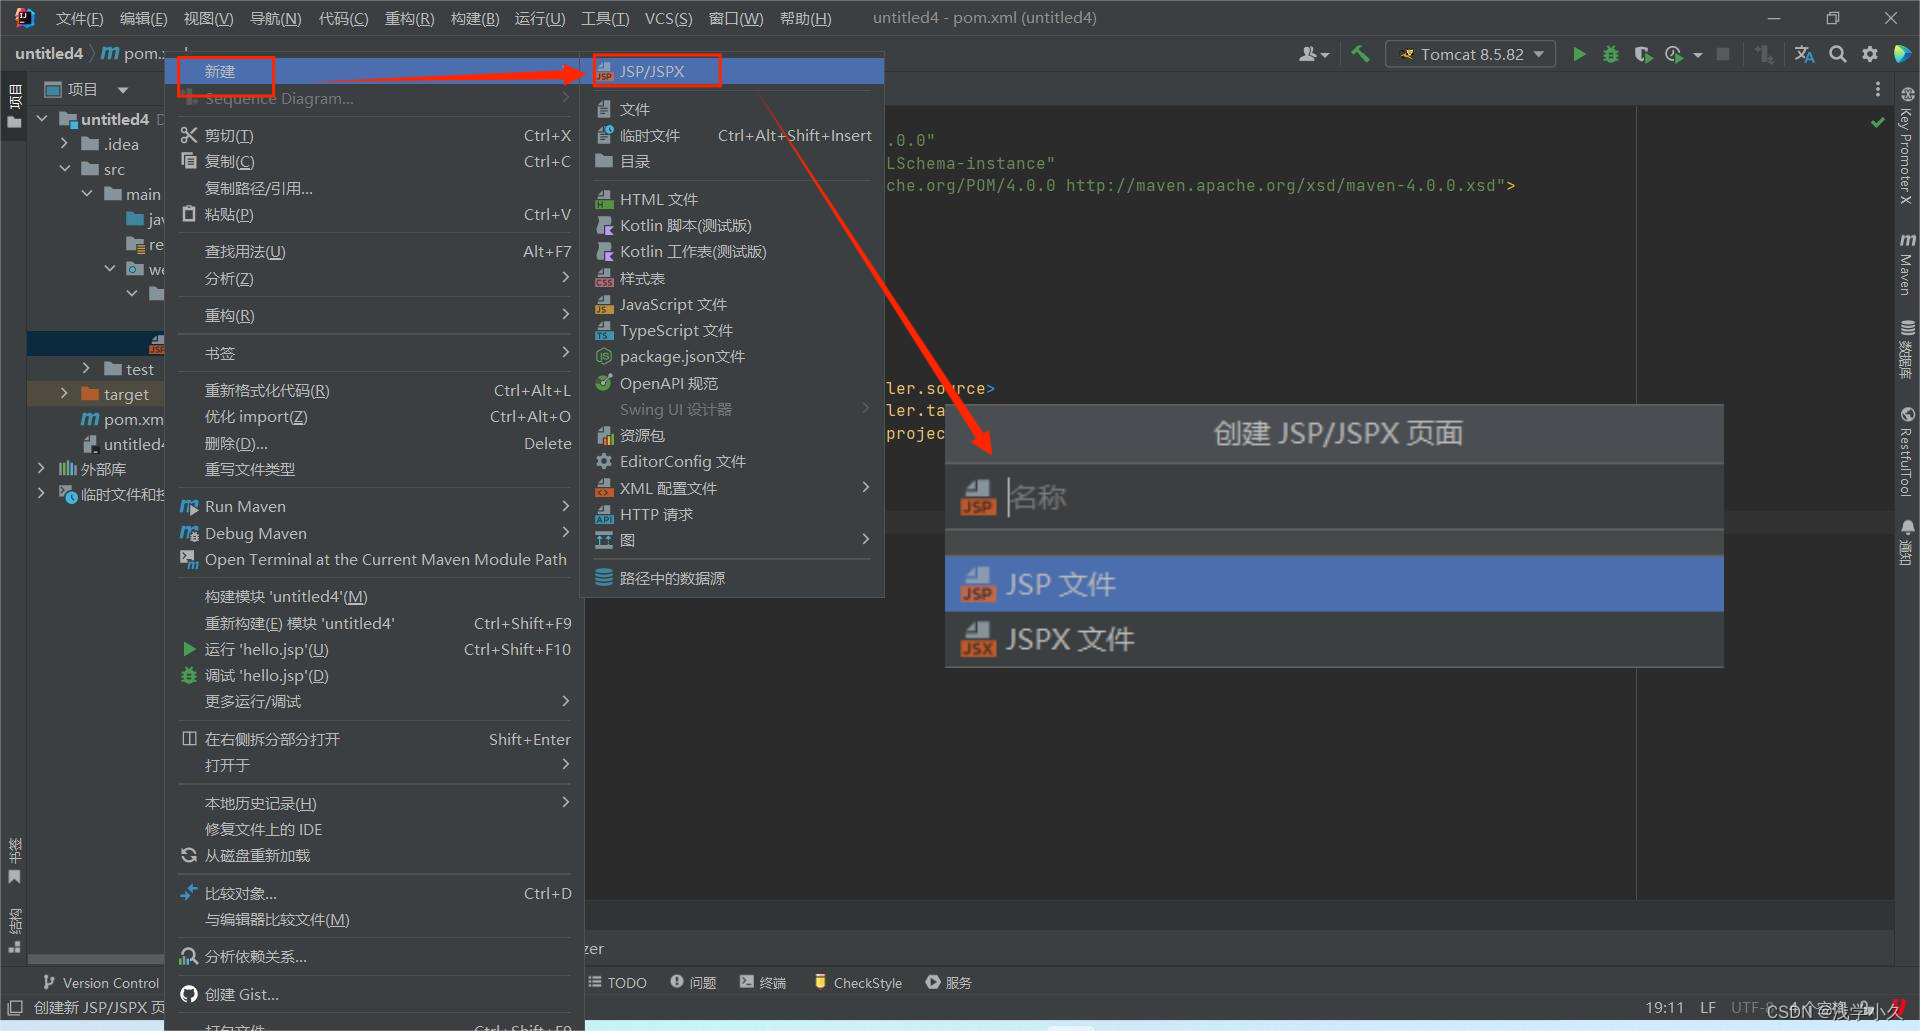Choose 创建 Gist in the context menu

pos(374,994)
